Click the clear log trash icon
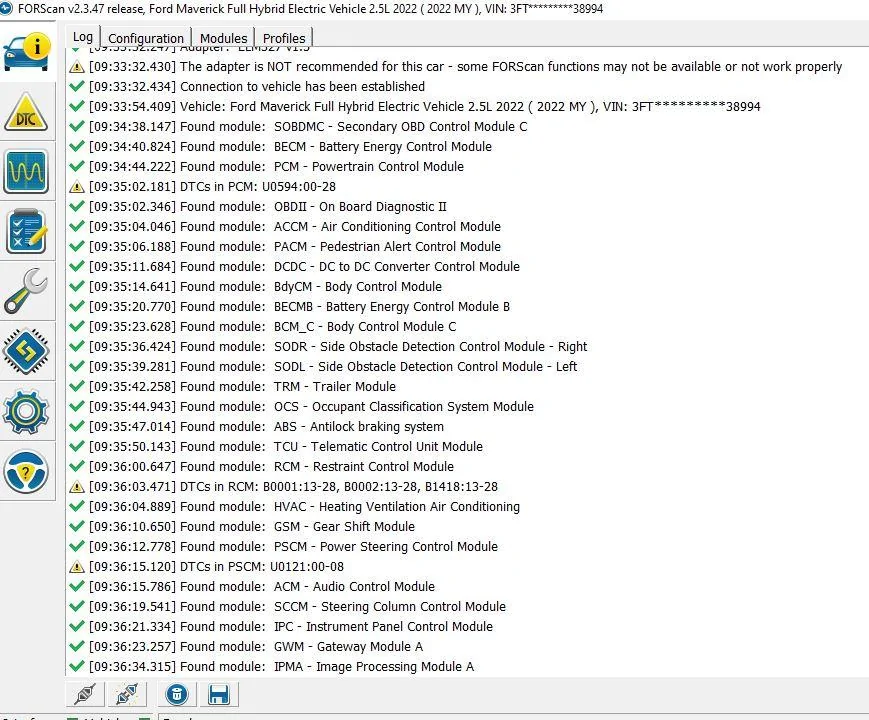 (x=177, y=694)
